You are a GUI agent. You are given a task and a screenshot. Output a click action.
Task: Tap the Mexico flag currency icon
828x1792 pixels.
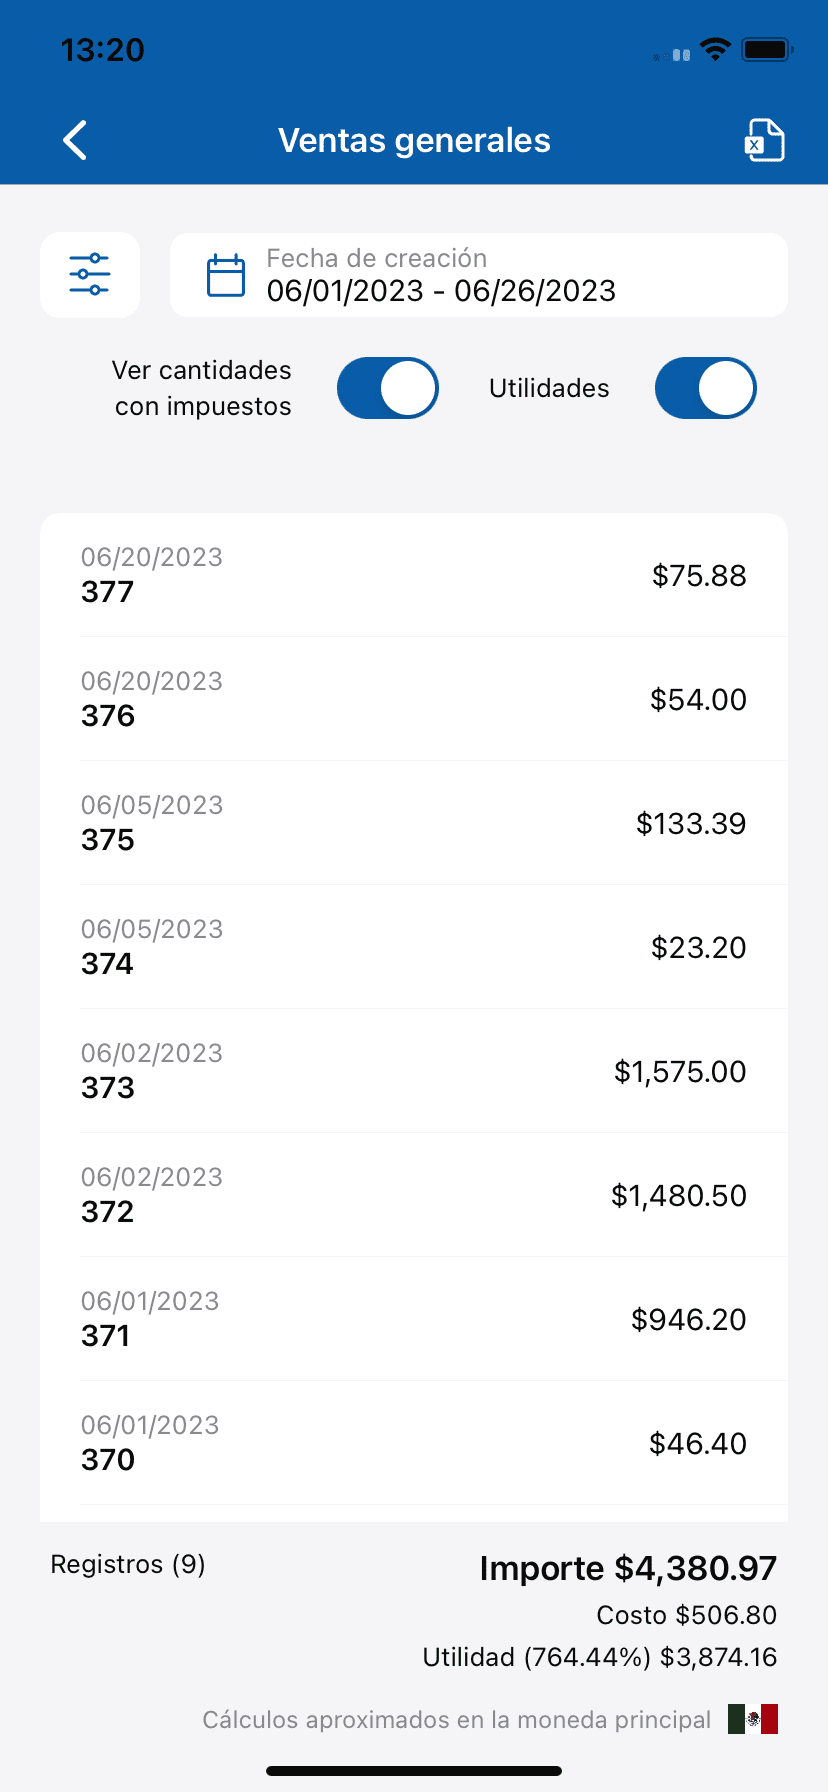[x=753, y=1719]
